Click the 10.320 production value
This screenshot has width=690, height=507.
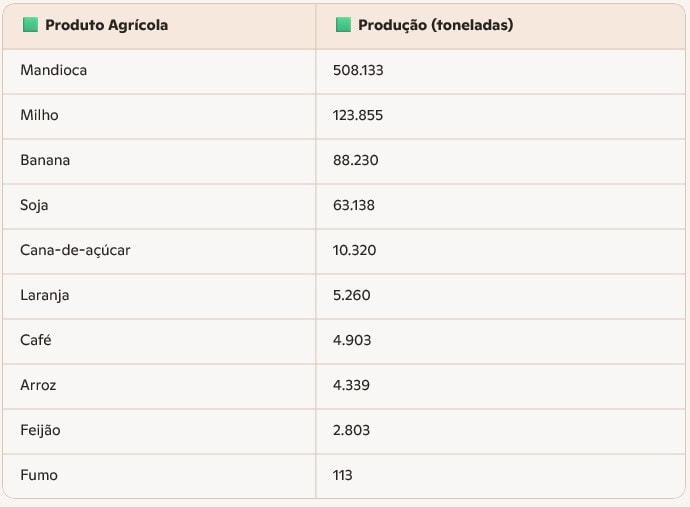click(354, 250)
